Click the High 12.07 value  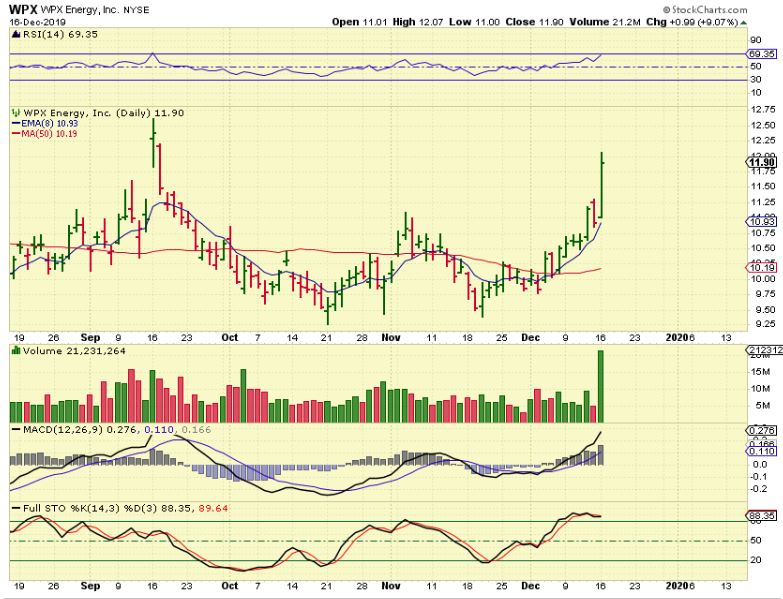coord(417,22)
